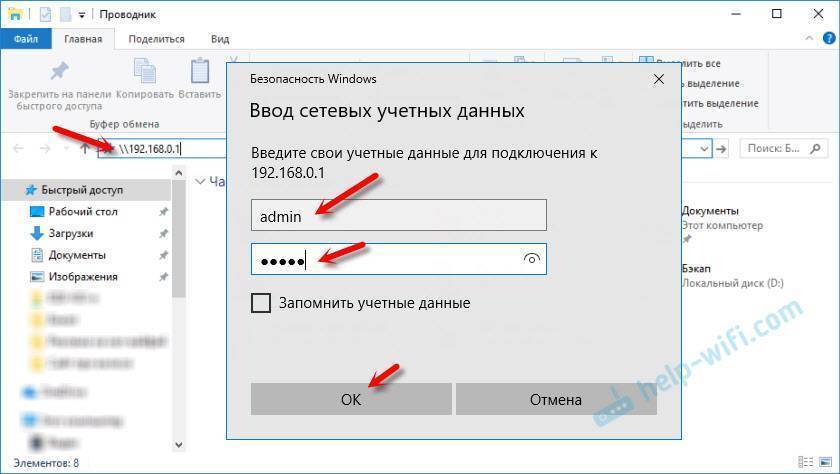The width and height of the screenshot is (840, 474).
Task: Navigate with the address bar go arrow
Action: [722, 149]
